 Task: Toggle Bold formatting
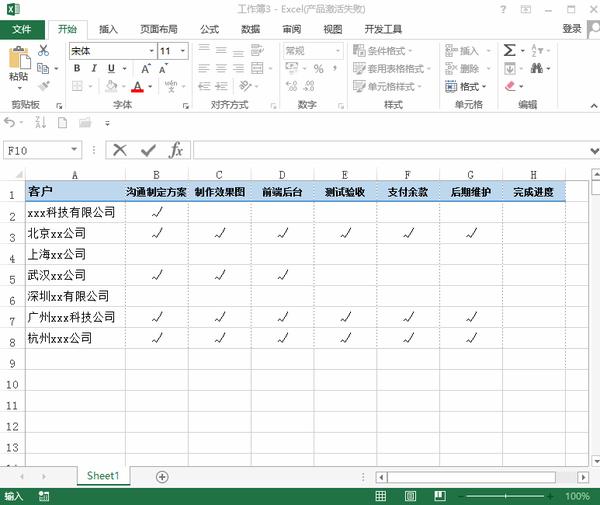[x=77, y=68]
